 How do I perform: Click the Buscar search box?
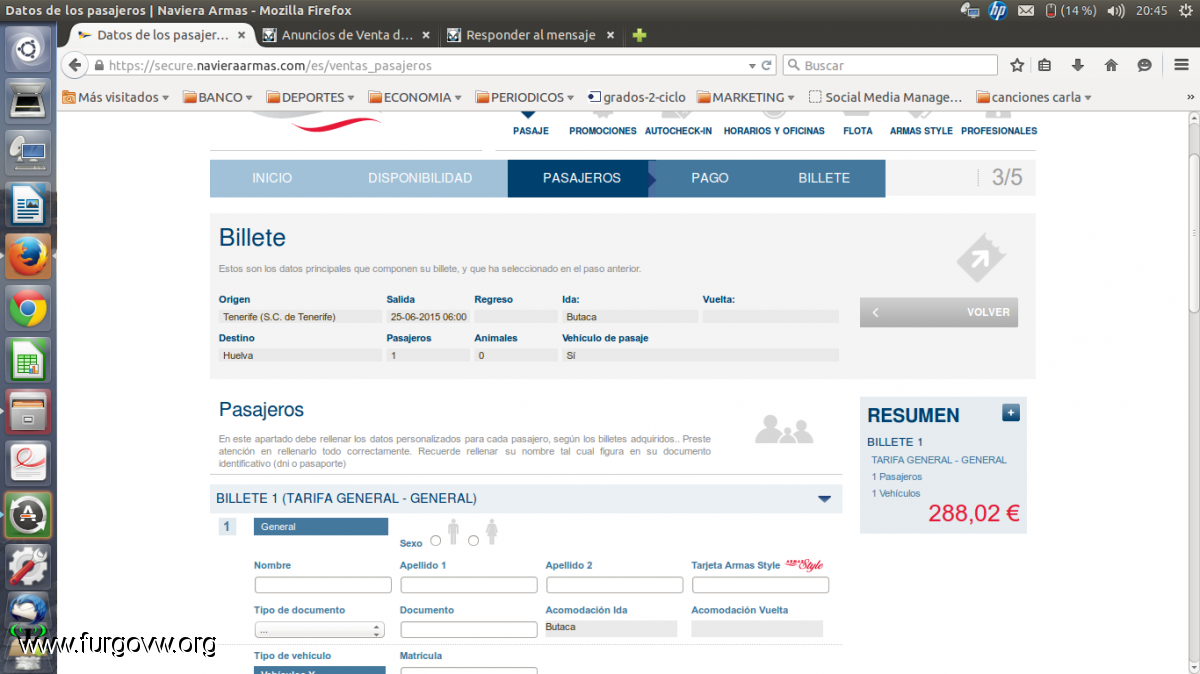(888, 65)
